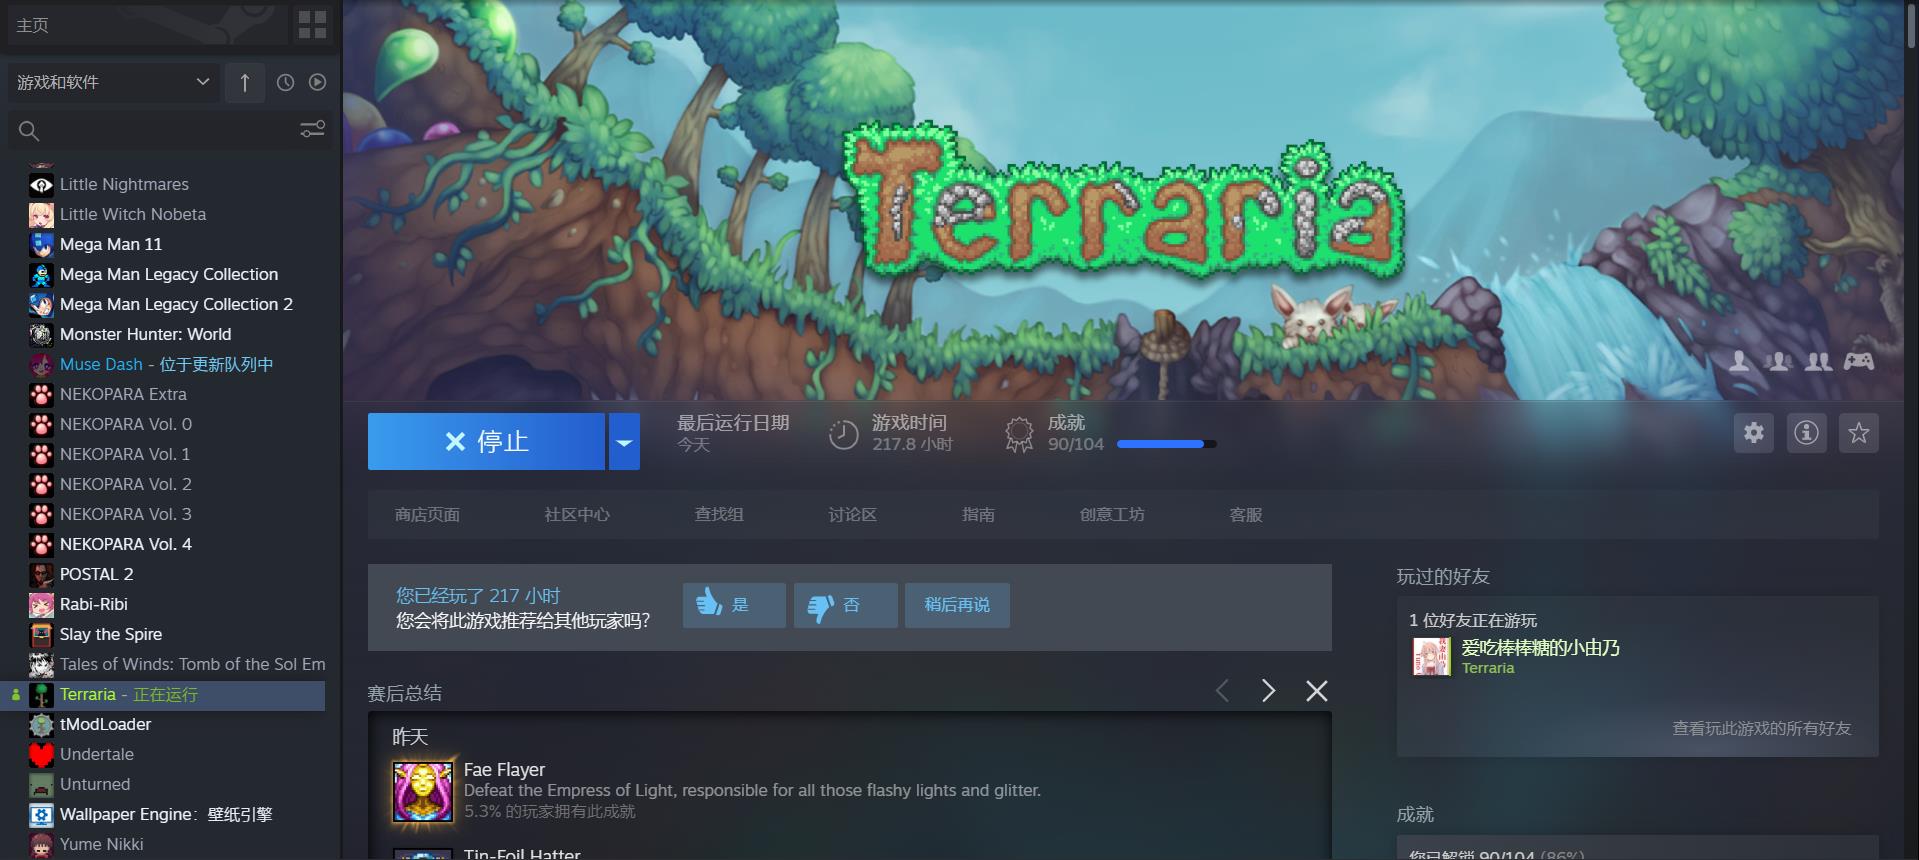
Task: Click the Terraria game icon in list
Action: click(x=41, y=694)
